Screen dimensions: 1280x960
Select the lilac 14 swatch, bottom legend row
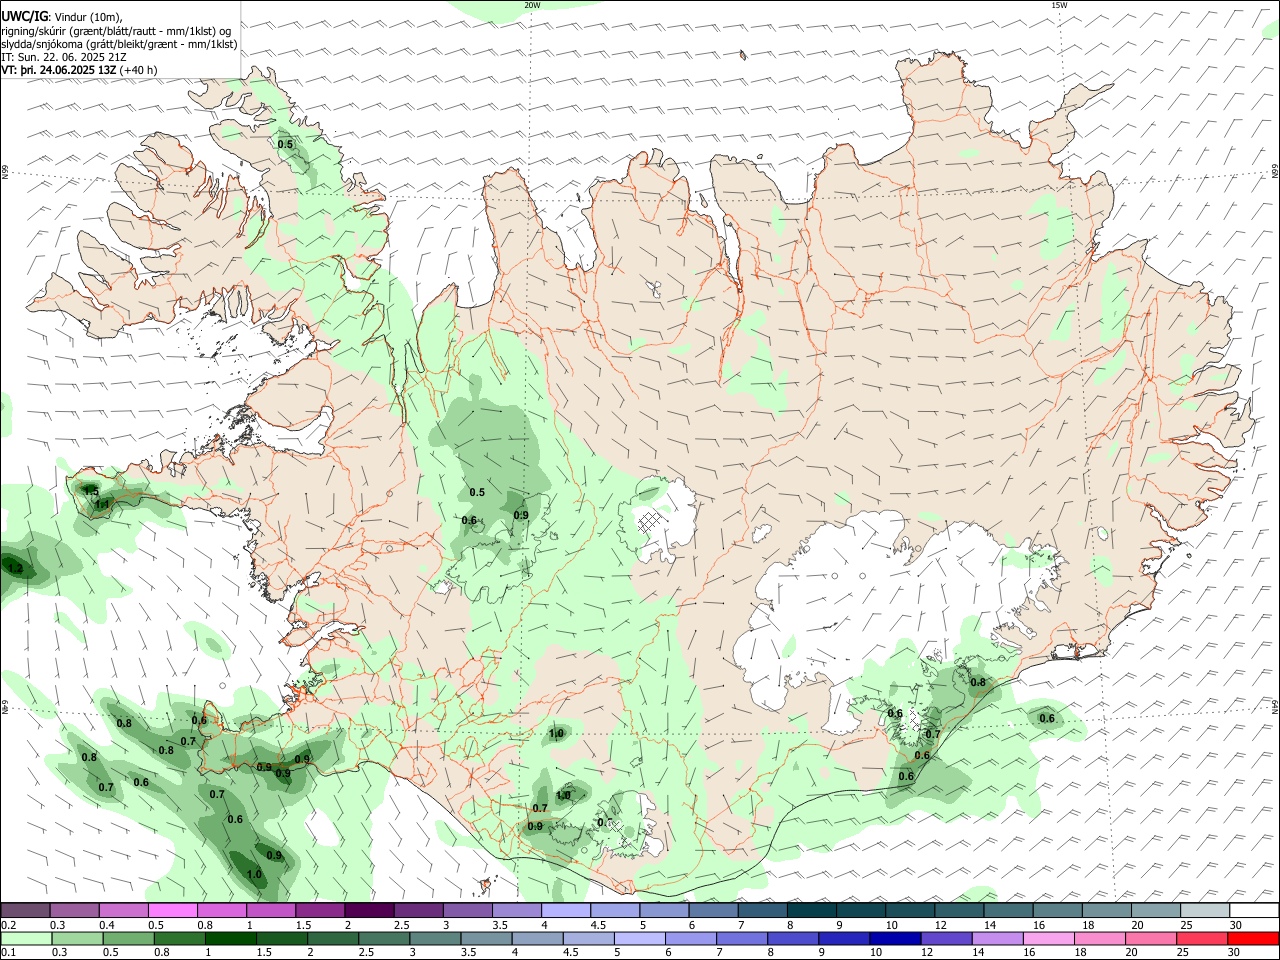tap(996, 938)
